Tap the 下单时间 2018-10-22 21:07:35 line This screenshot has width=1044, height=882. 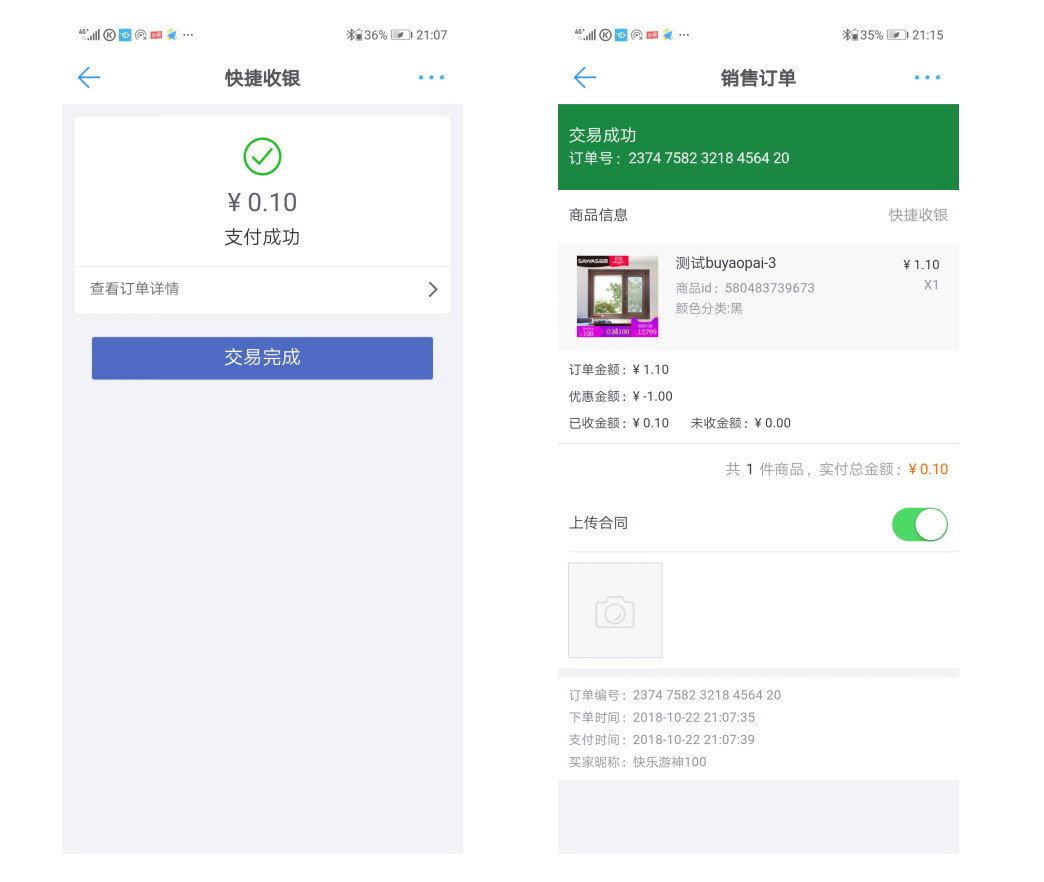coord(662,718)
